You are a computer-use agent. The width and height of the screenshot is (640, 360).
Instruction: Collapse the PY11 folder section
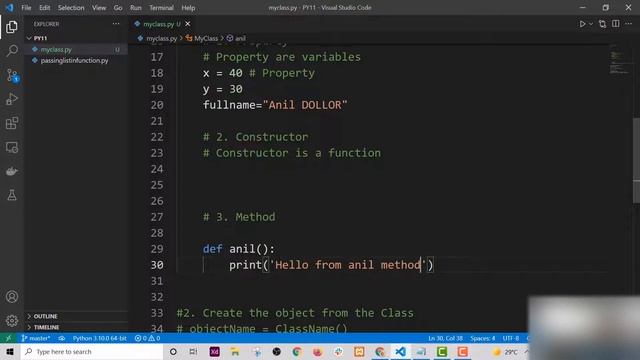coord(76,38)
